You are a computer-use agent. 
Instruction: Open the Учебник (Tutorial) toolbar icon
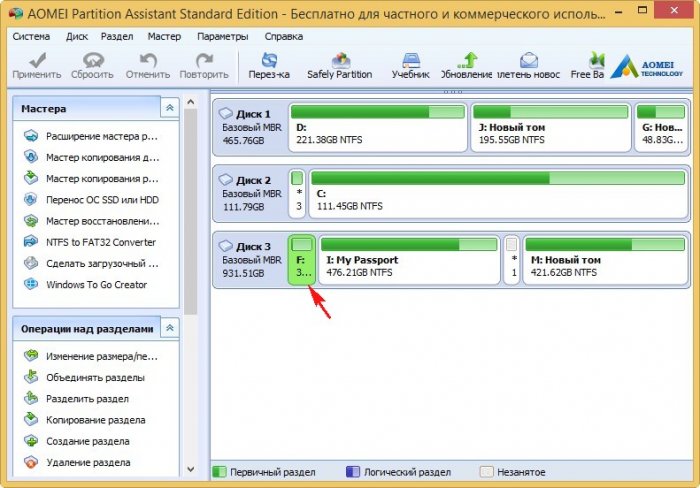411,66
